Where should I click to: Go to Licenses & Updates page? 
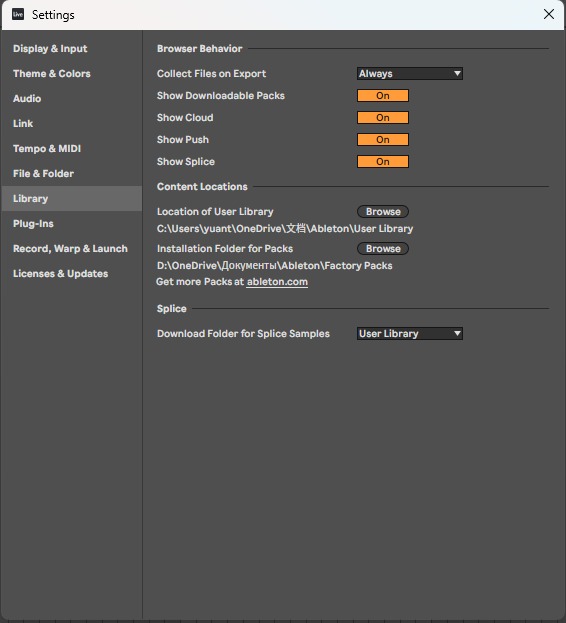pos(60,274)
